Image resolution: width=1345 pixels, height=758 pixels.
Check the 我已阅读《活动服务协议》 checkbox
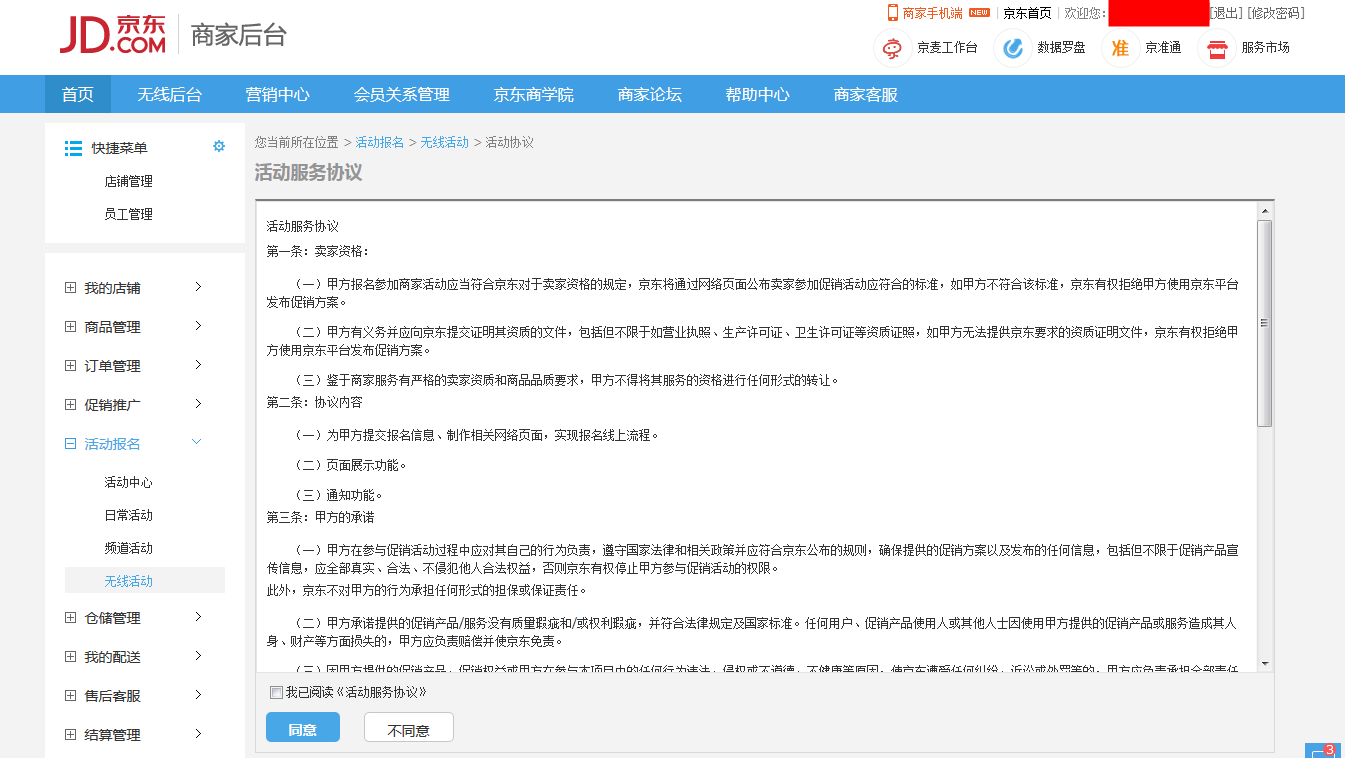tap(276, 692)
